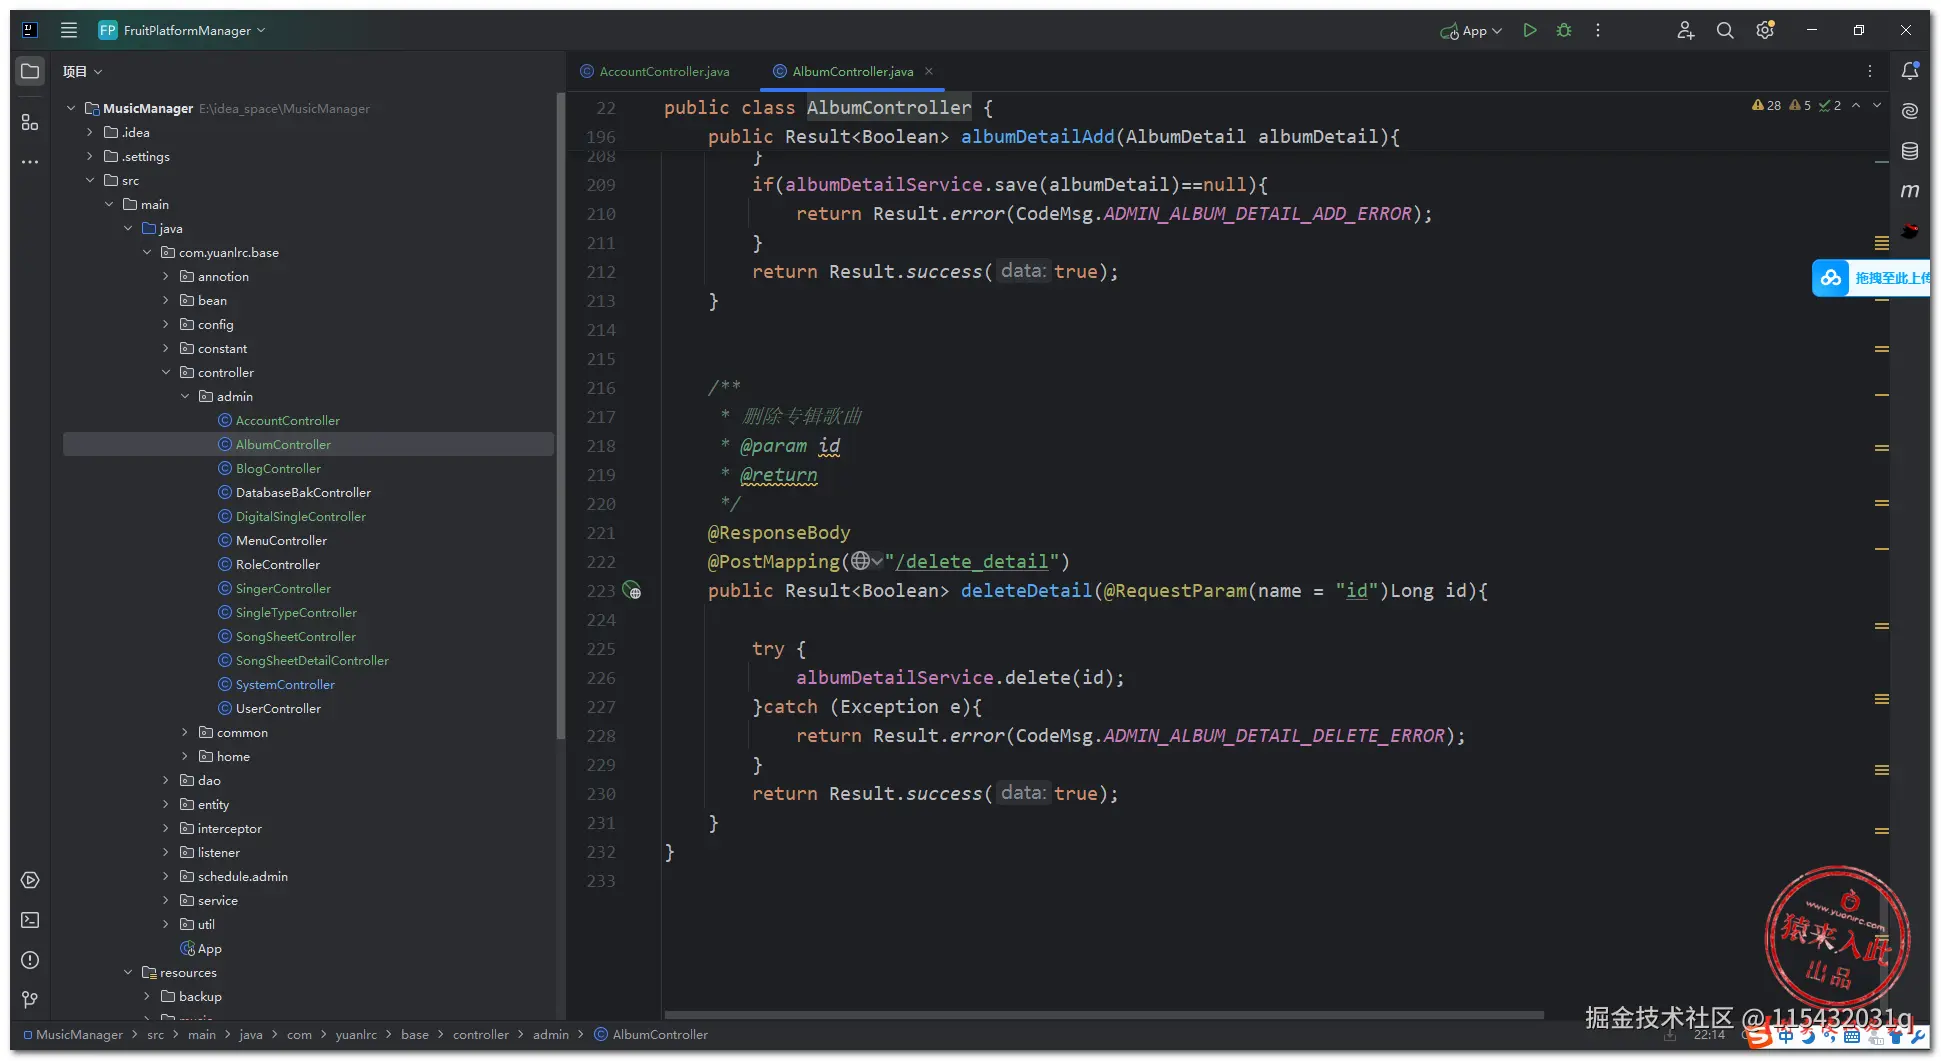Collapse the src folder
Viewport: 1941px width, 1061px height.
(x=90, y=180)
